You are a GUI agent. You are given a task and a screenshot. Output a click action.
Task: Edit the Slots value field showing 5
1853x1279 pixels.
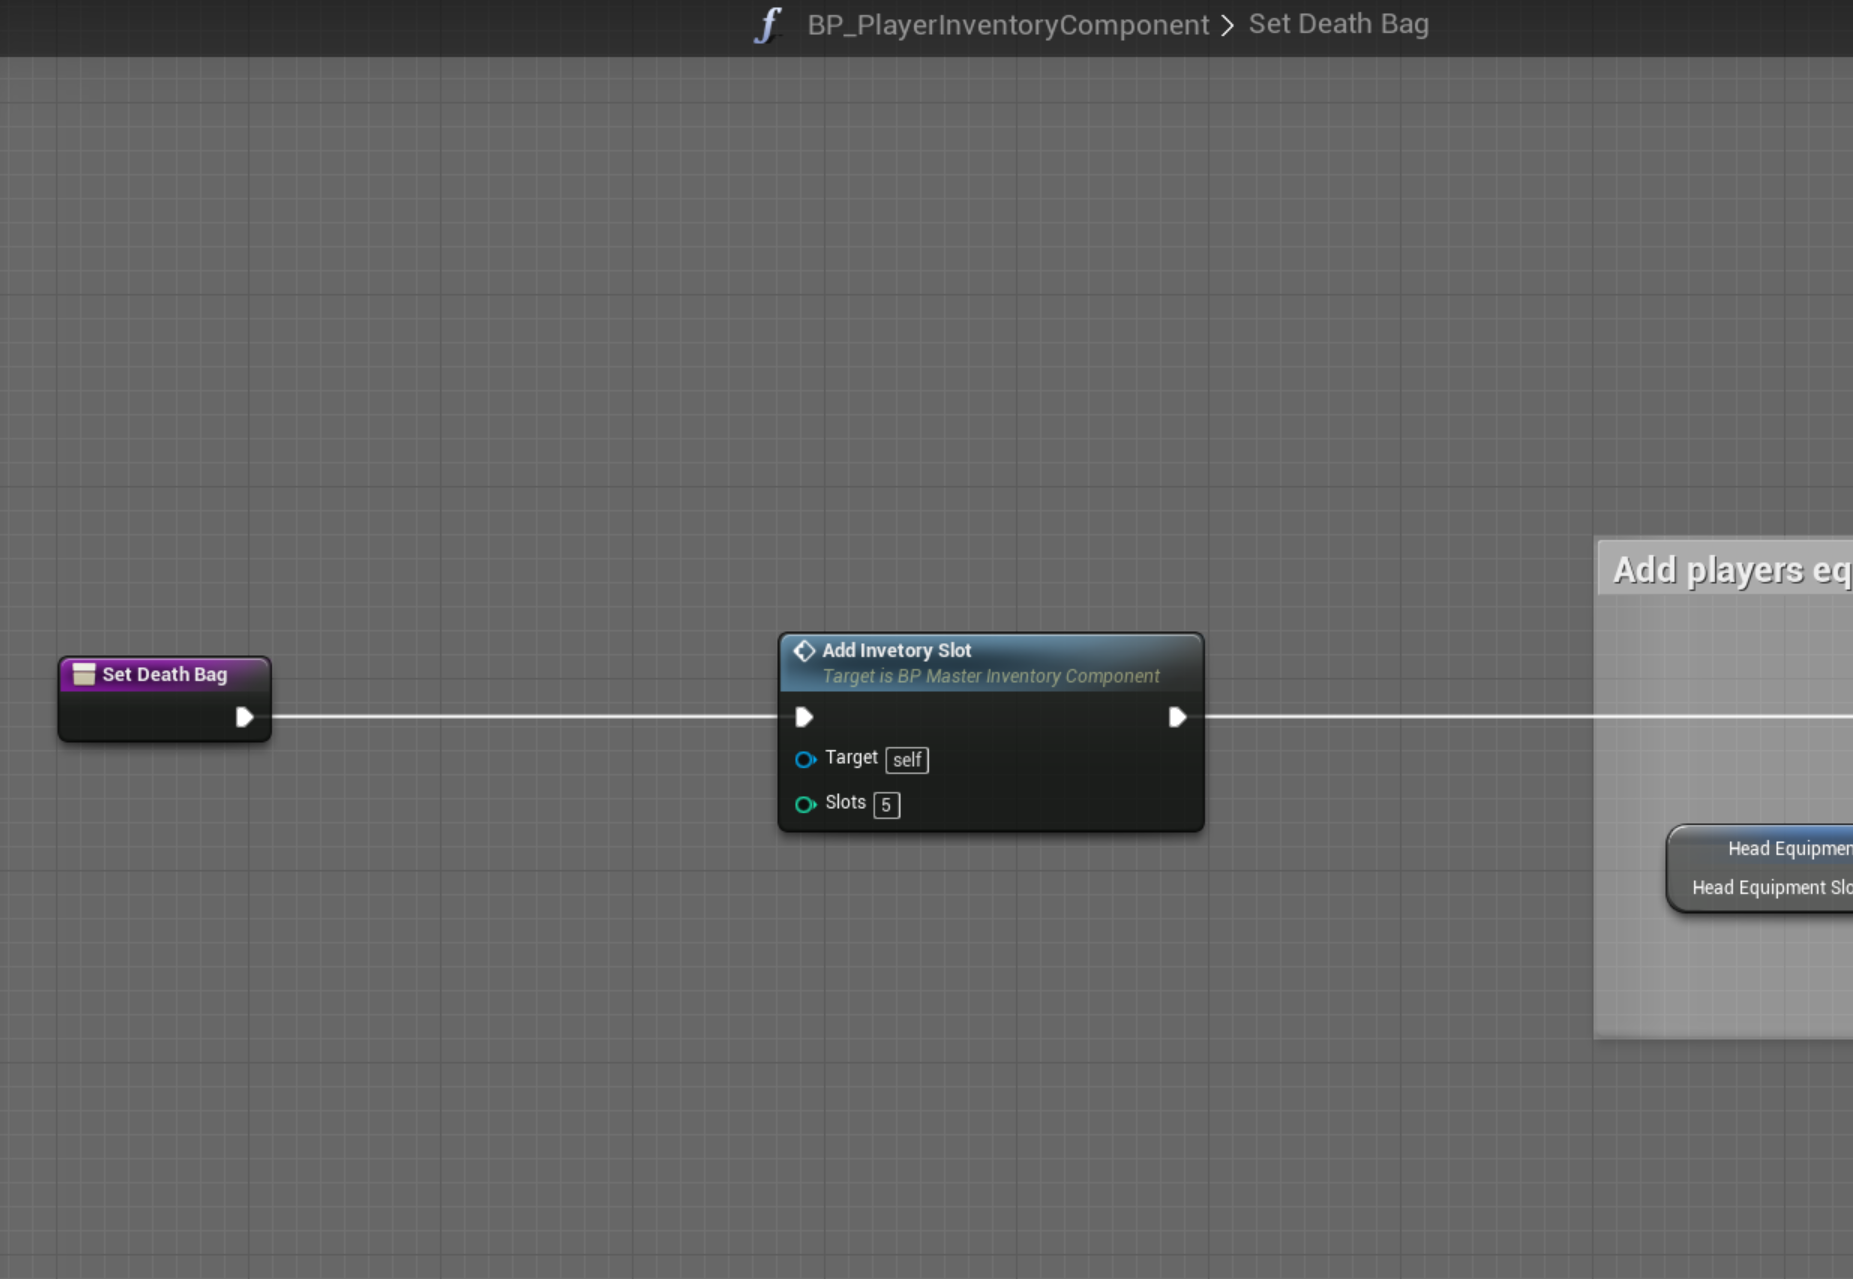[x=887, y=805]
